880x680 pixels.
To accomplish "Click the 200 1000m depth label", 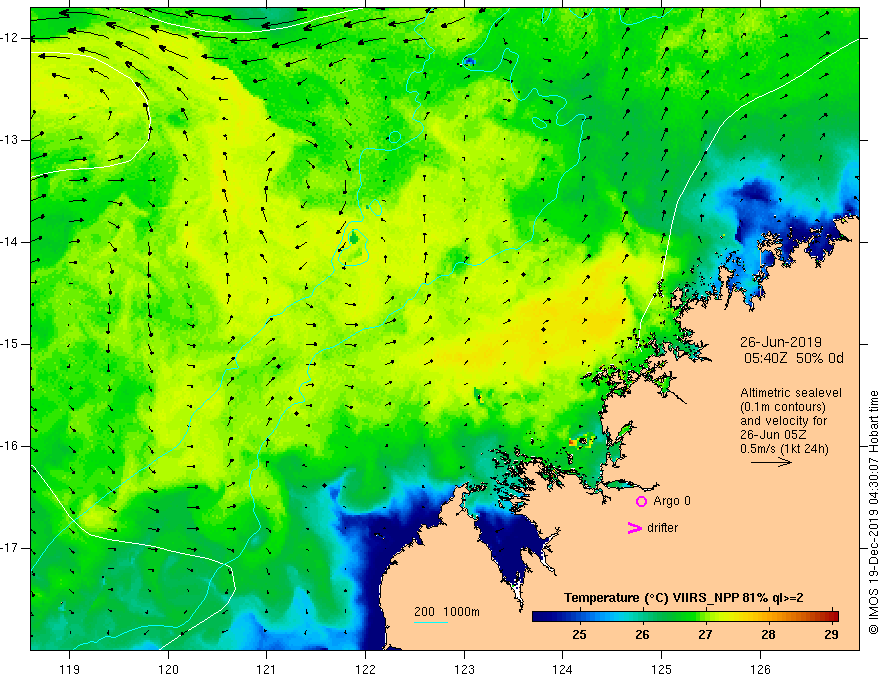I will (x=447, y=612).
